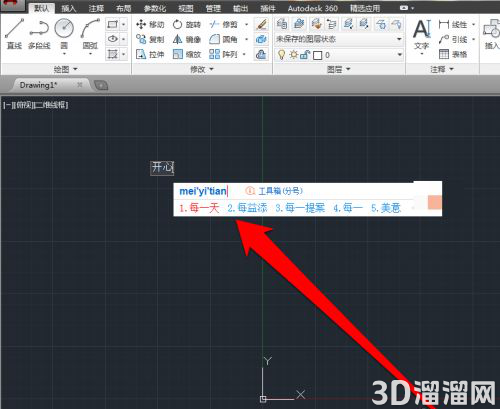Click the hatch fill tool icon
The height and width of the screenshot is (409, 500).
(113, 54)
